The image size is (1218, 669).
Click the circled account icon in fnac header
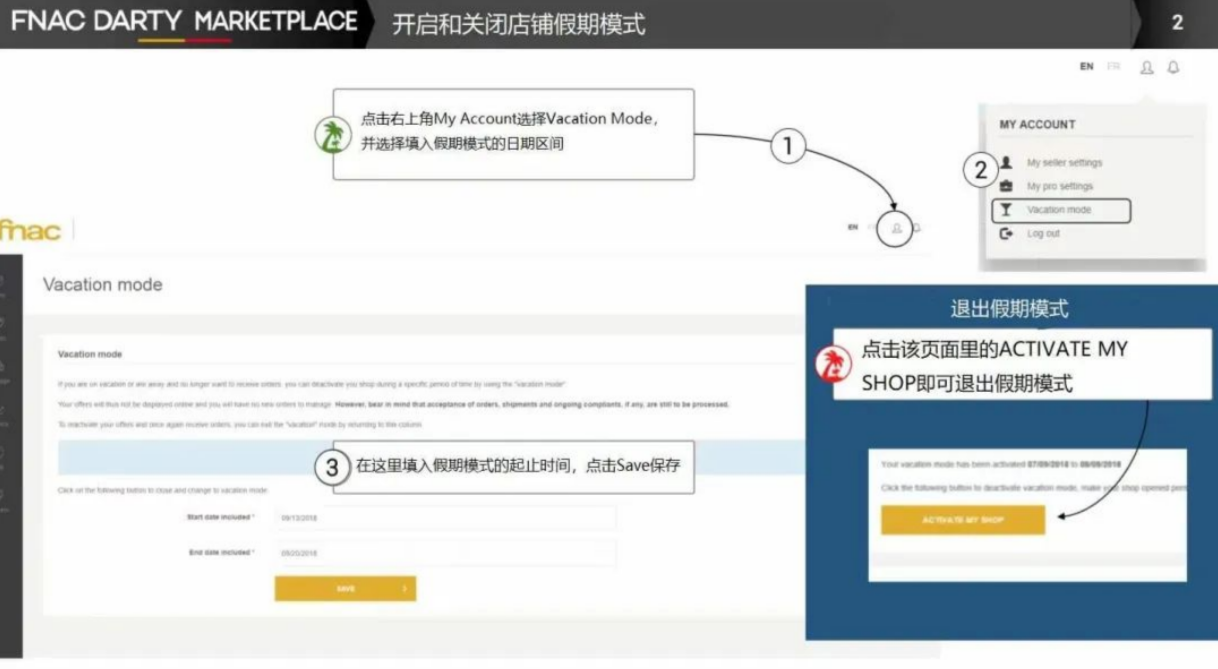coord(896,228)
